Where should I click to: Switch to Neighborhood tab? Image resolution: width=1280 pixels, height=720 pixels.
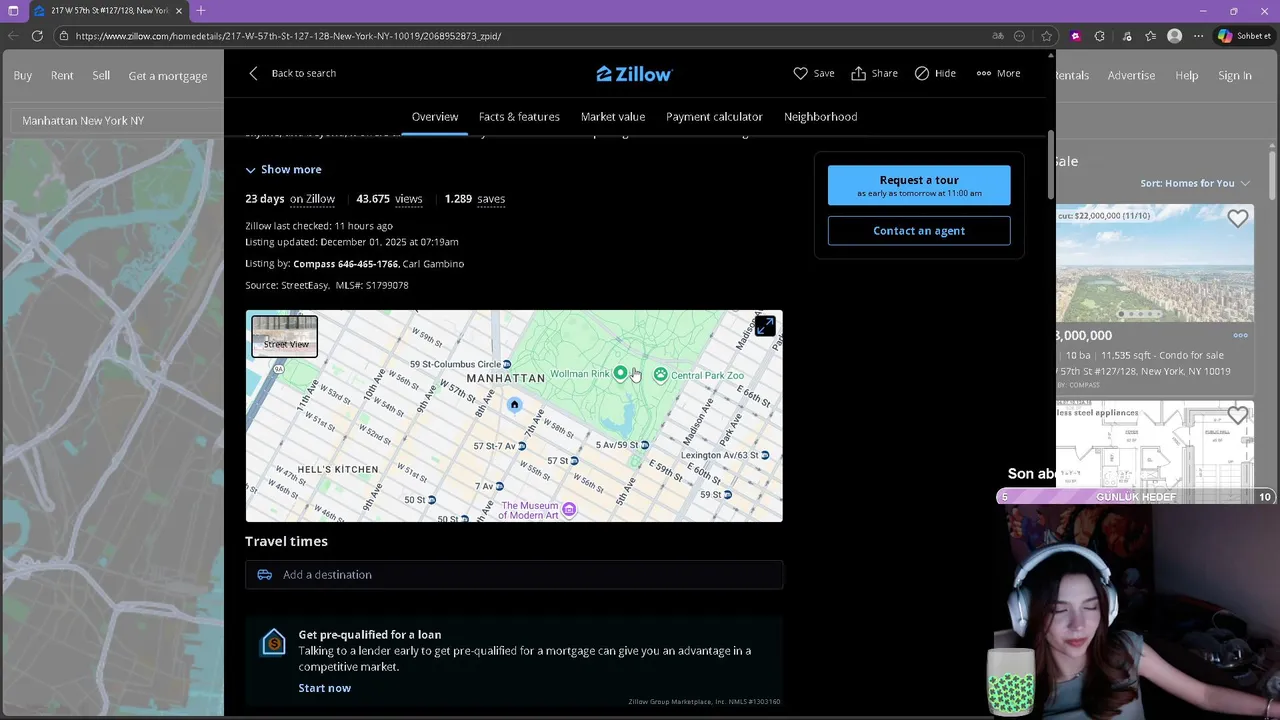820,116
